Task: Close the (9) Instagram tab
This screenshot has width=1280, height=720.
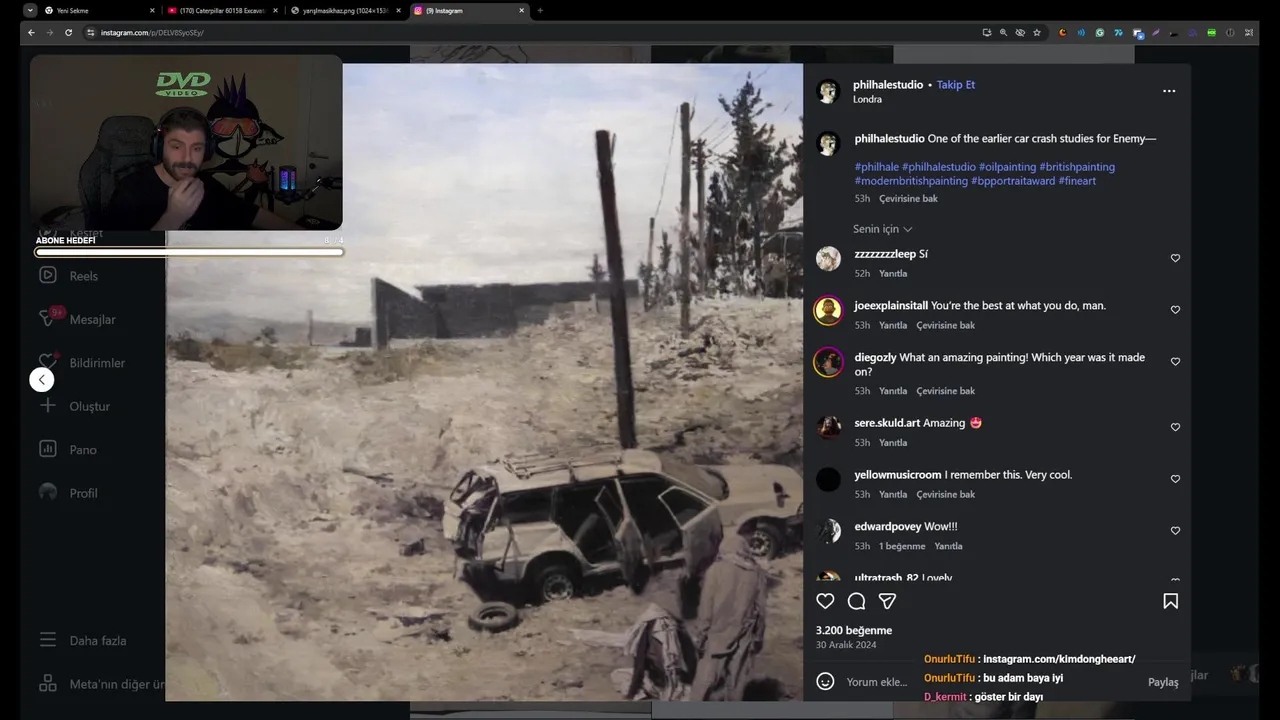Action: pyautogui.click(x=521, y=10)
